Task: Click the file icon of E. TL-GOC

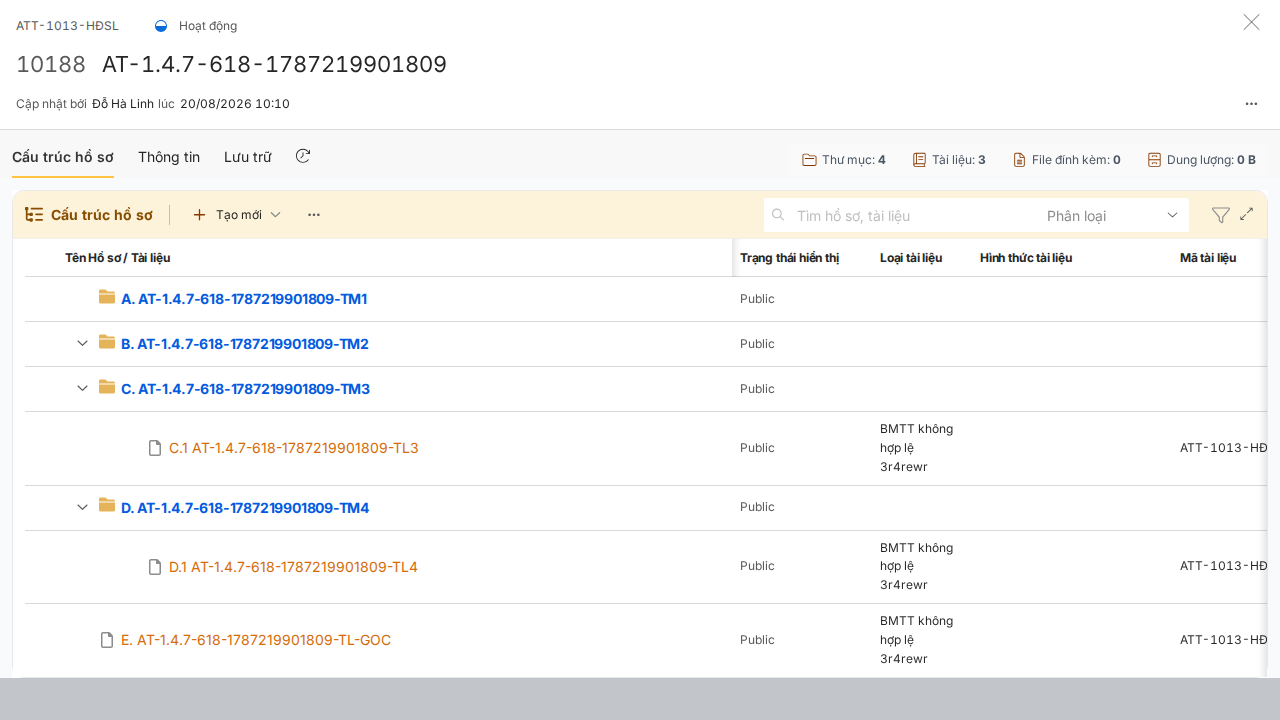Action: tap(107, 640)
